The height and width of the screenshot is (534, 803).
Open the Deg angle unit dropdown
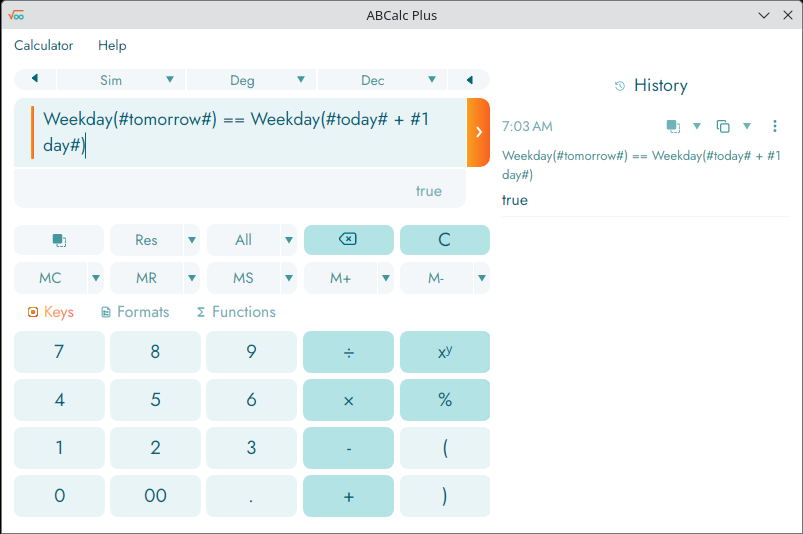(301, 80)
